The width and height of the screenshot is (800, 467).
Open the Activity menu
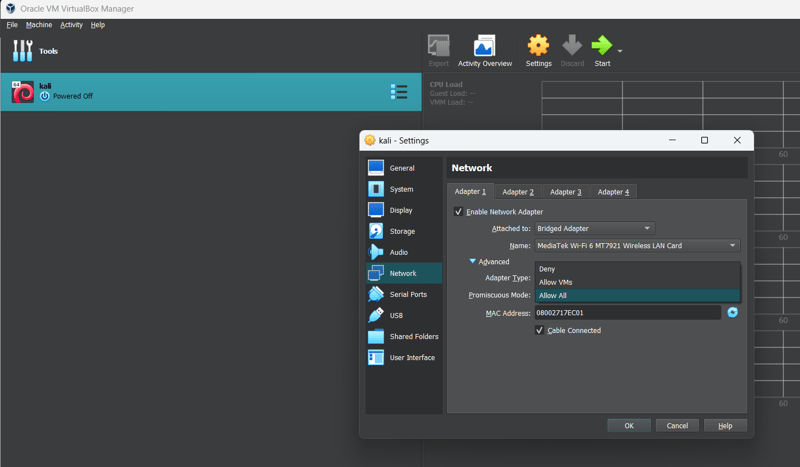[71, 24]
